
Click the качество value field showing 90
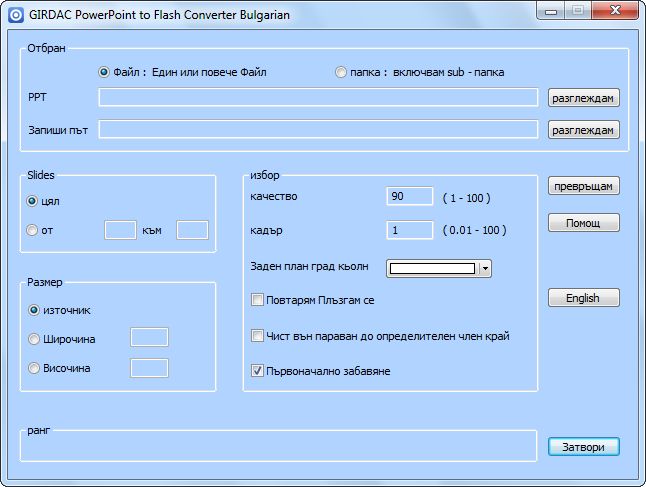point(410,196)
